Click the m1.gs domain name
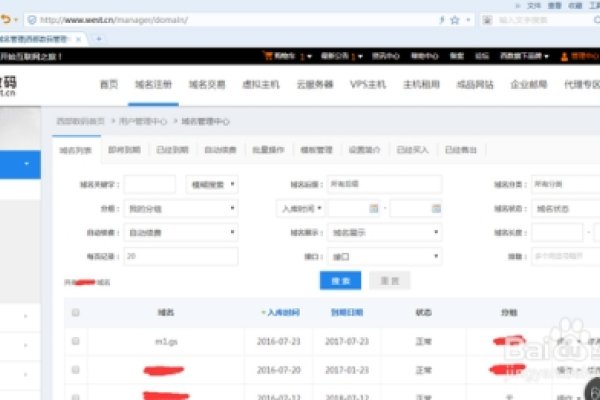The width and height of the screenshot is (600, 400). coord(166,341)
